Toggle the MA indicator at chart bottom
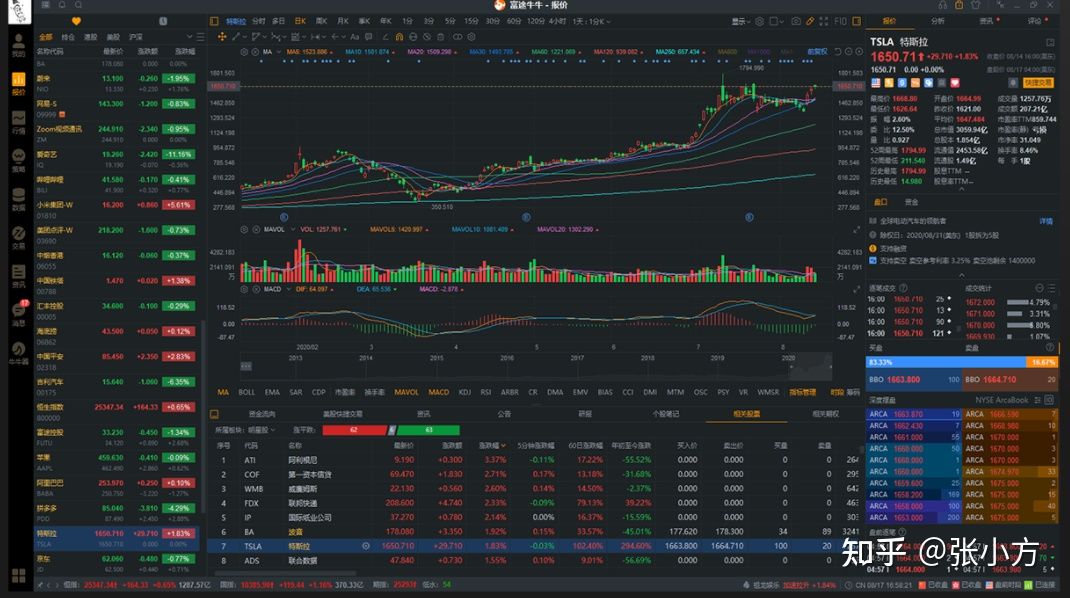This screenshot has height=598, width=1070. coord(223,393)
